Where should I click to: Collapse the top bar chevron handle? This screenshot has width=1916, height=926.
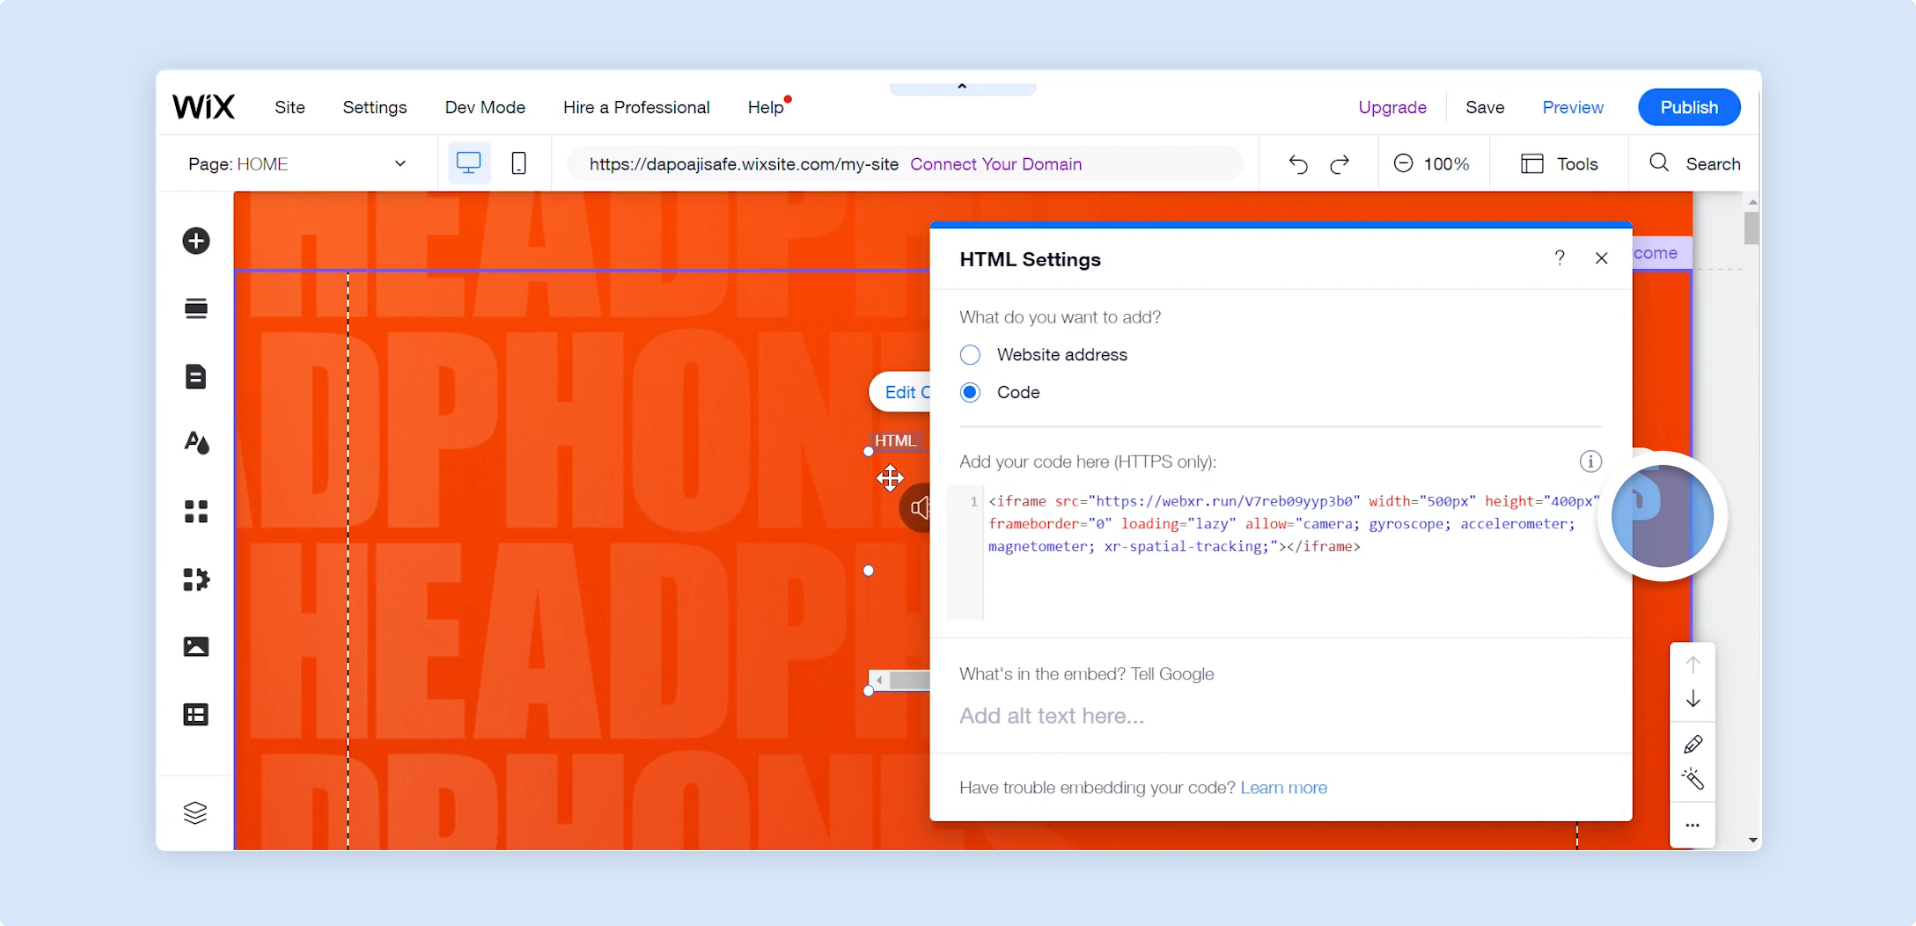(962, 87)
